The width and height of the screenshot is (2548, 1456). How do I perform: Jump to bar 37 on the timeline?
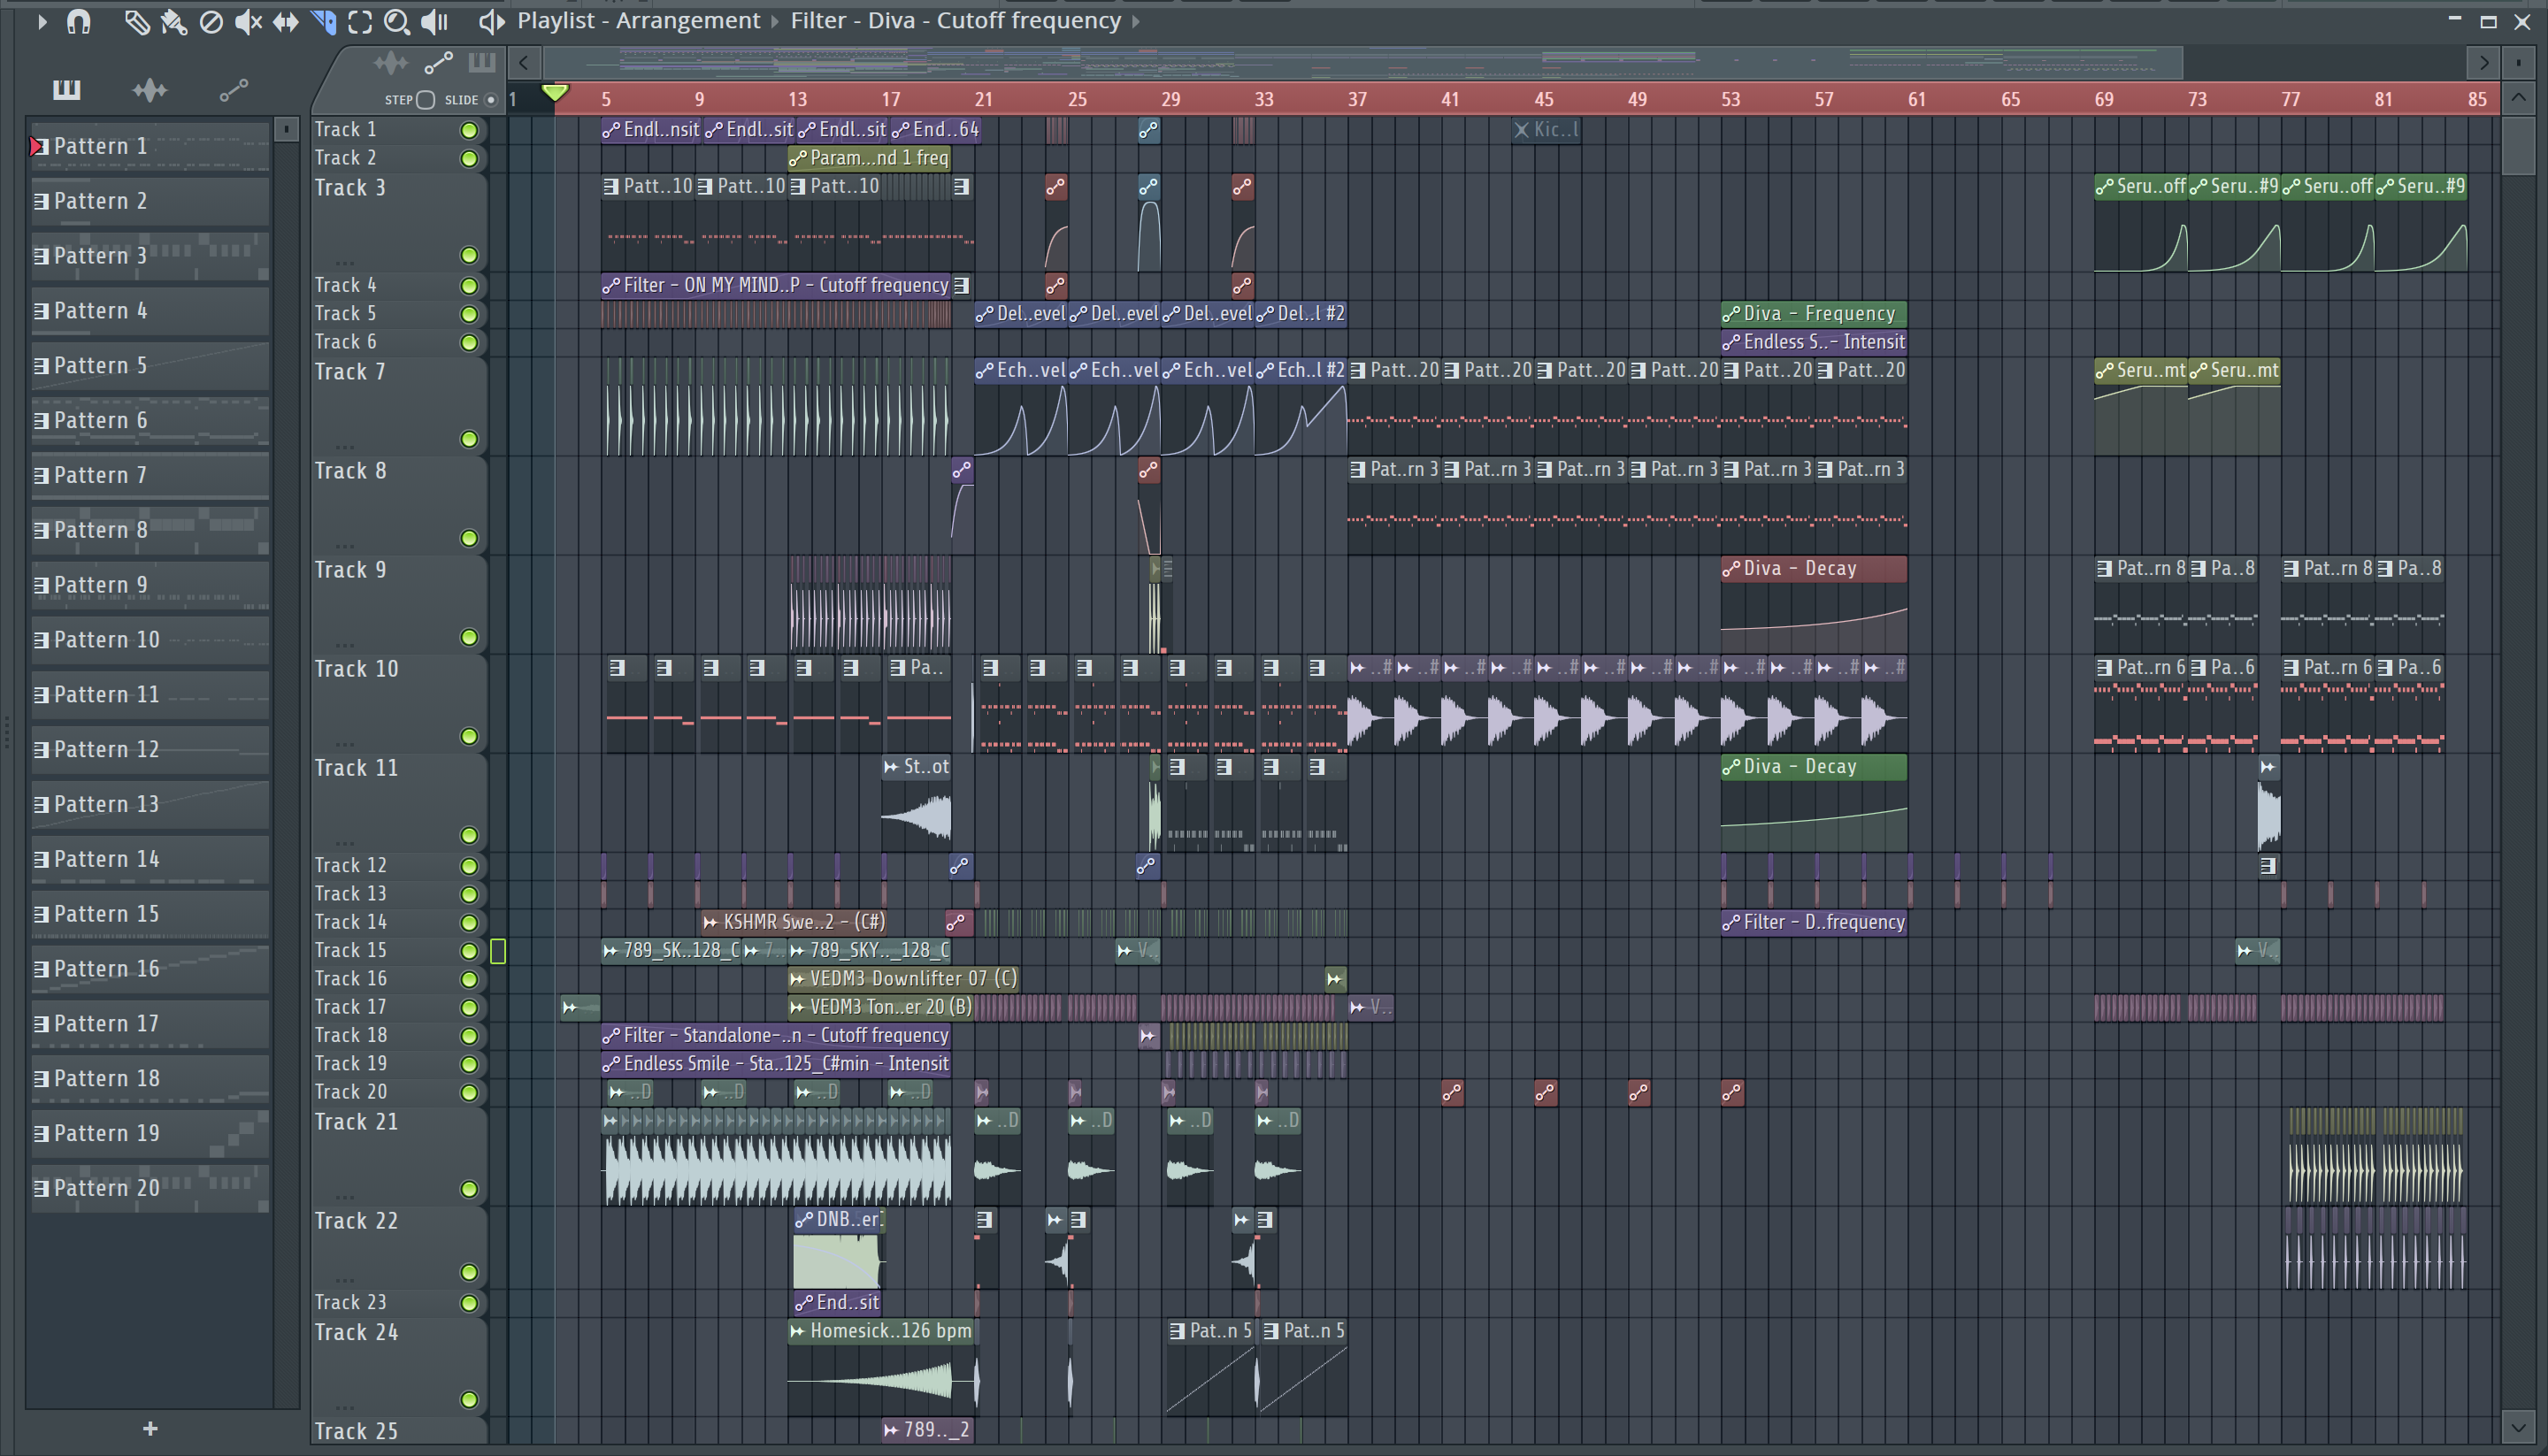[x=1357, y=99]
